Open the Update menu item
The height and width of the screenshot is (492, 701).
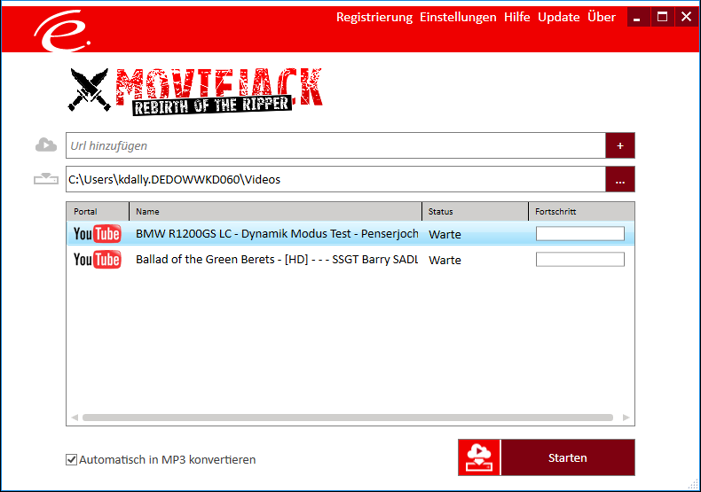coord(558,17)
